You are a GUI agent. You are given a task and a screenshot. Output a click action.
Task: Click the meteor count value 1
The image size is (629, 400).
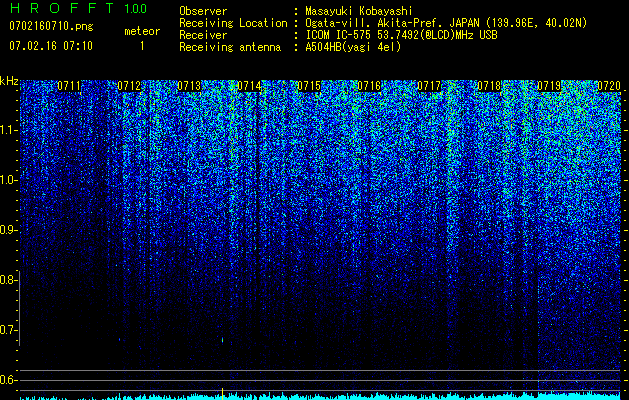142,46
